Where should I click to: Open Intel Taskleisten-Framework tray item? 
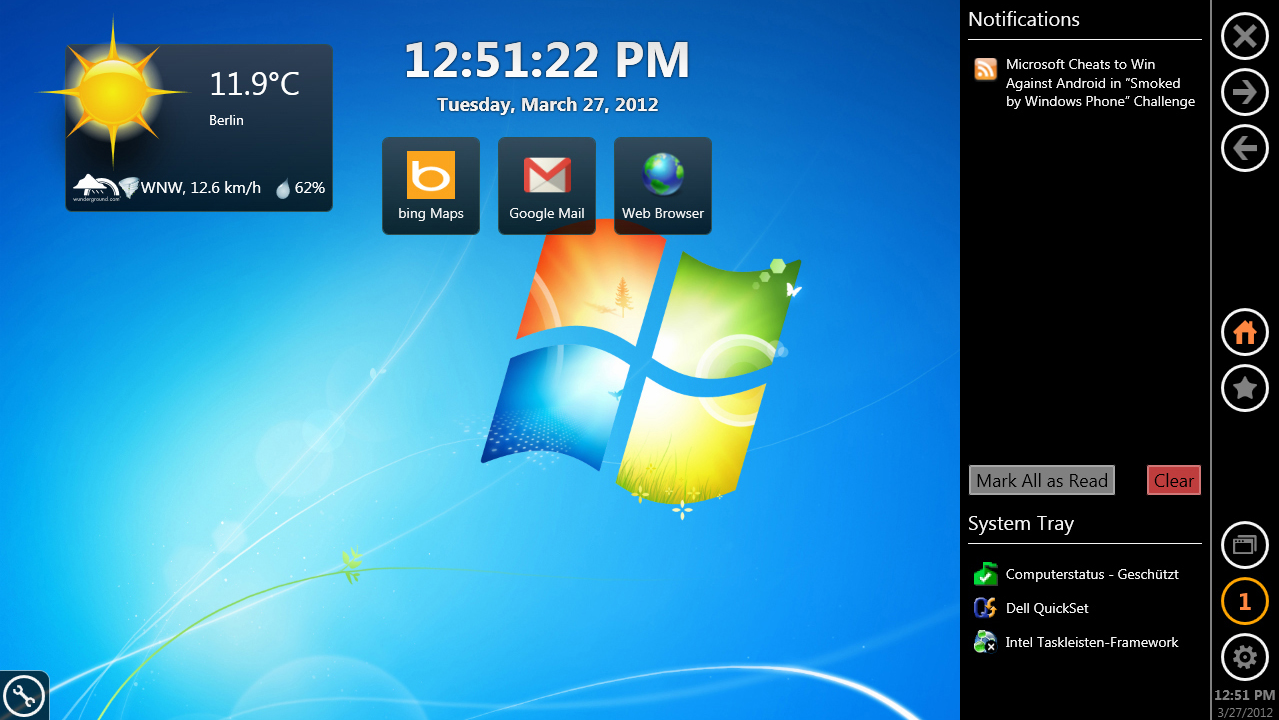coord(1092,642)
